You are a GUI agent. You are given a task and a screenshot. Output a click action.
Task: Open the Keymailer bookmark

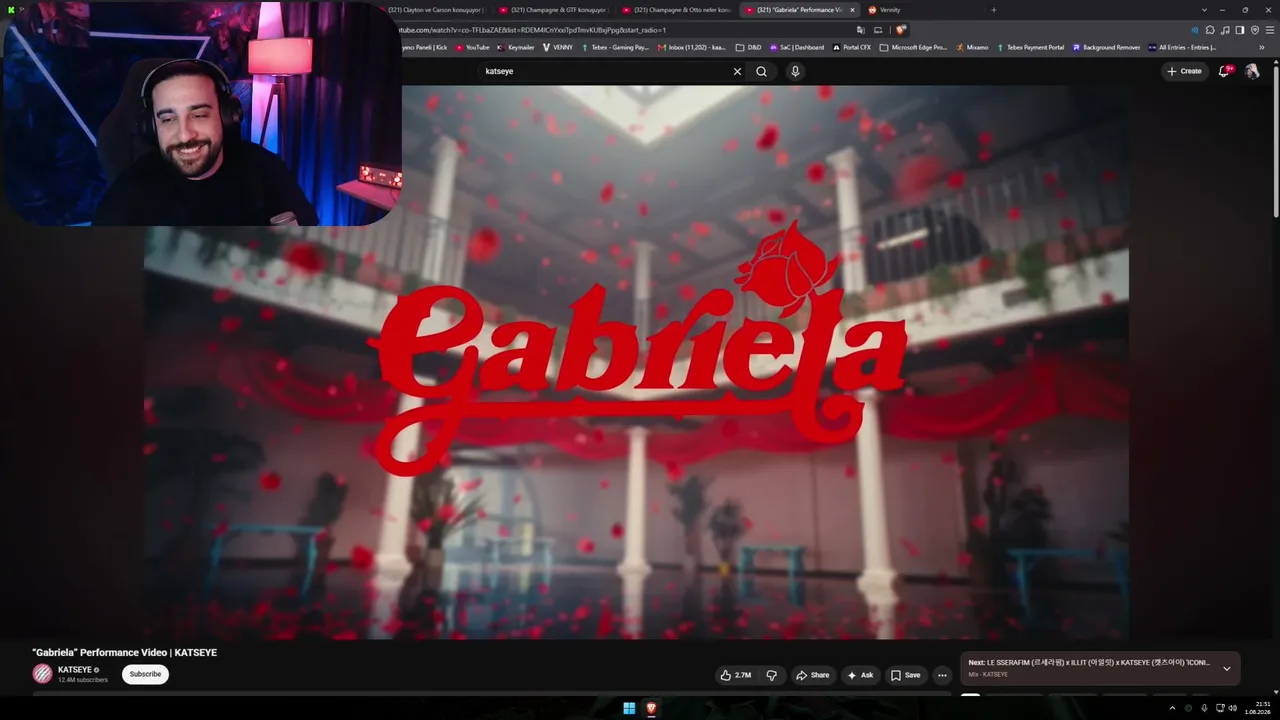tap(516, 47)
